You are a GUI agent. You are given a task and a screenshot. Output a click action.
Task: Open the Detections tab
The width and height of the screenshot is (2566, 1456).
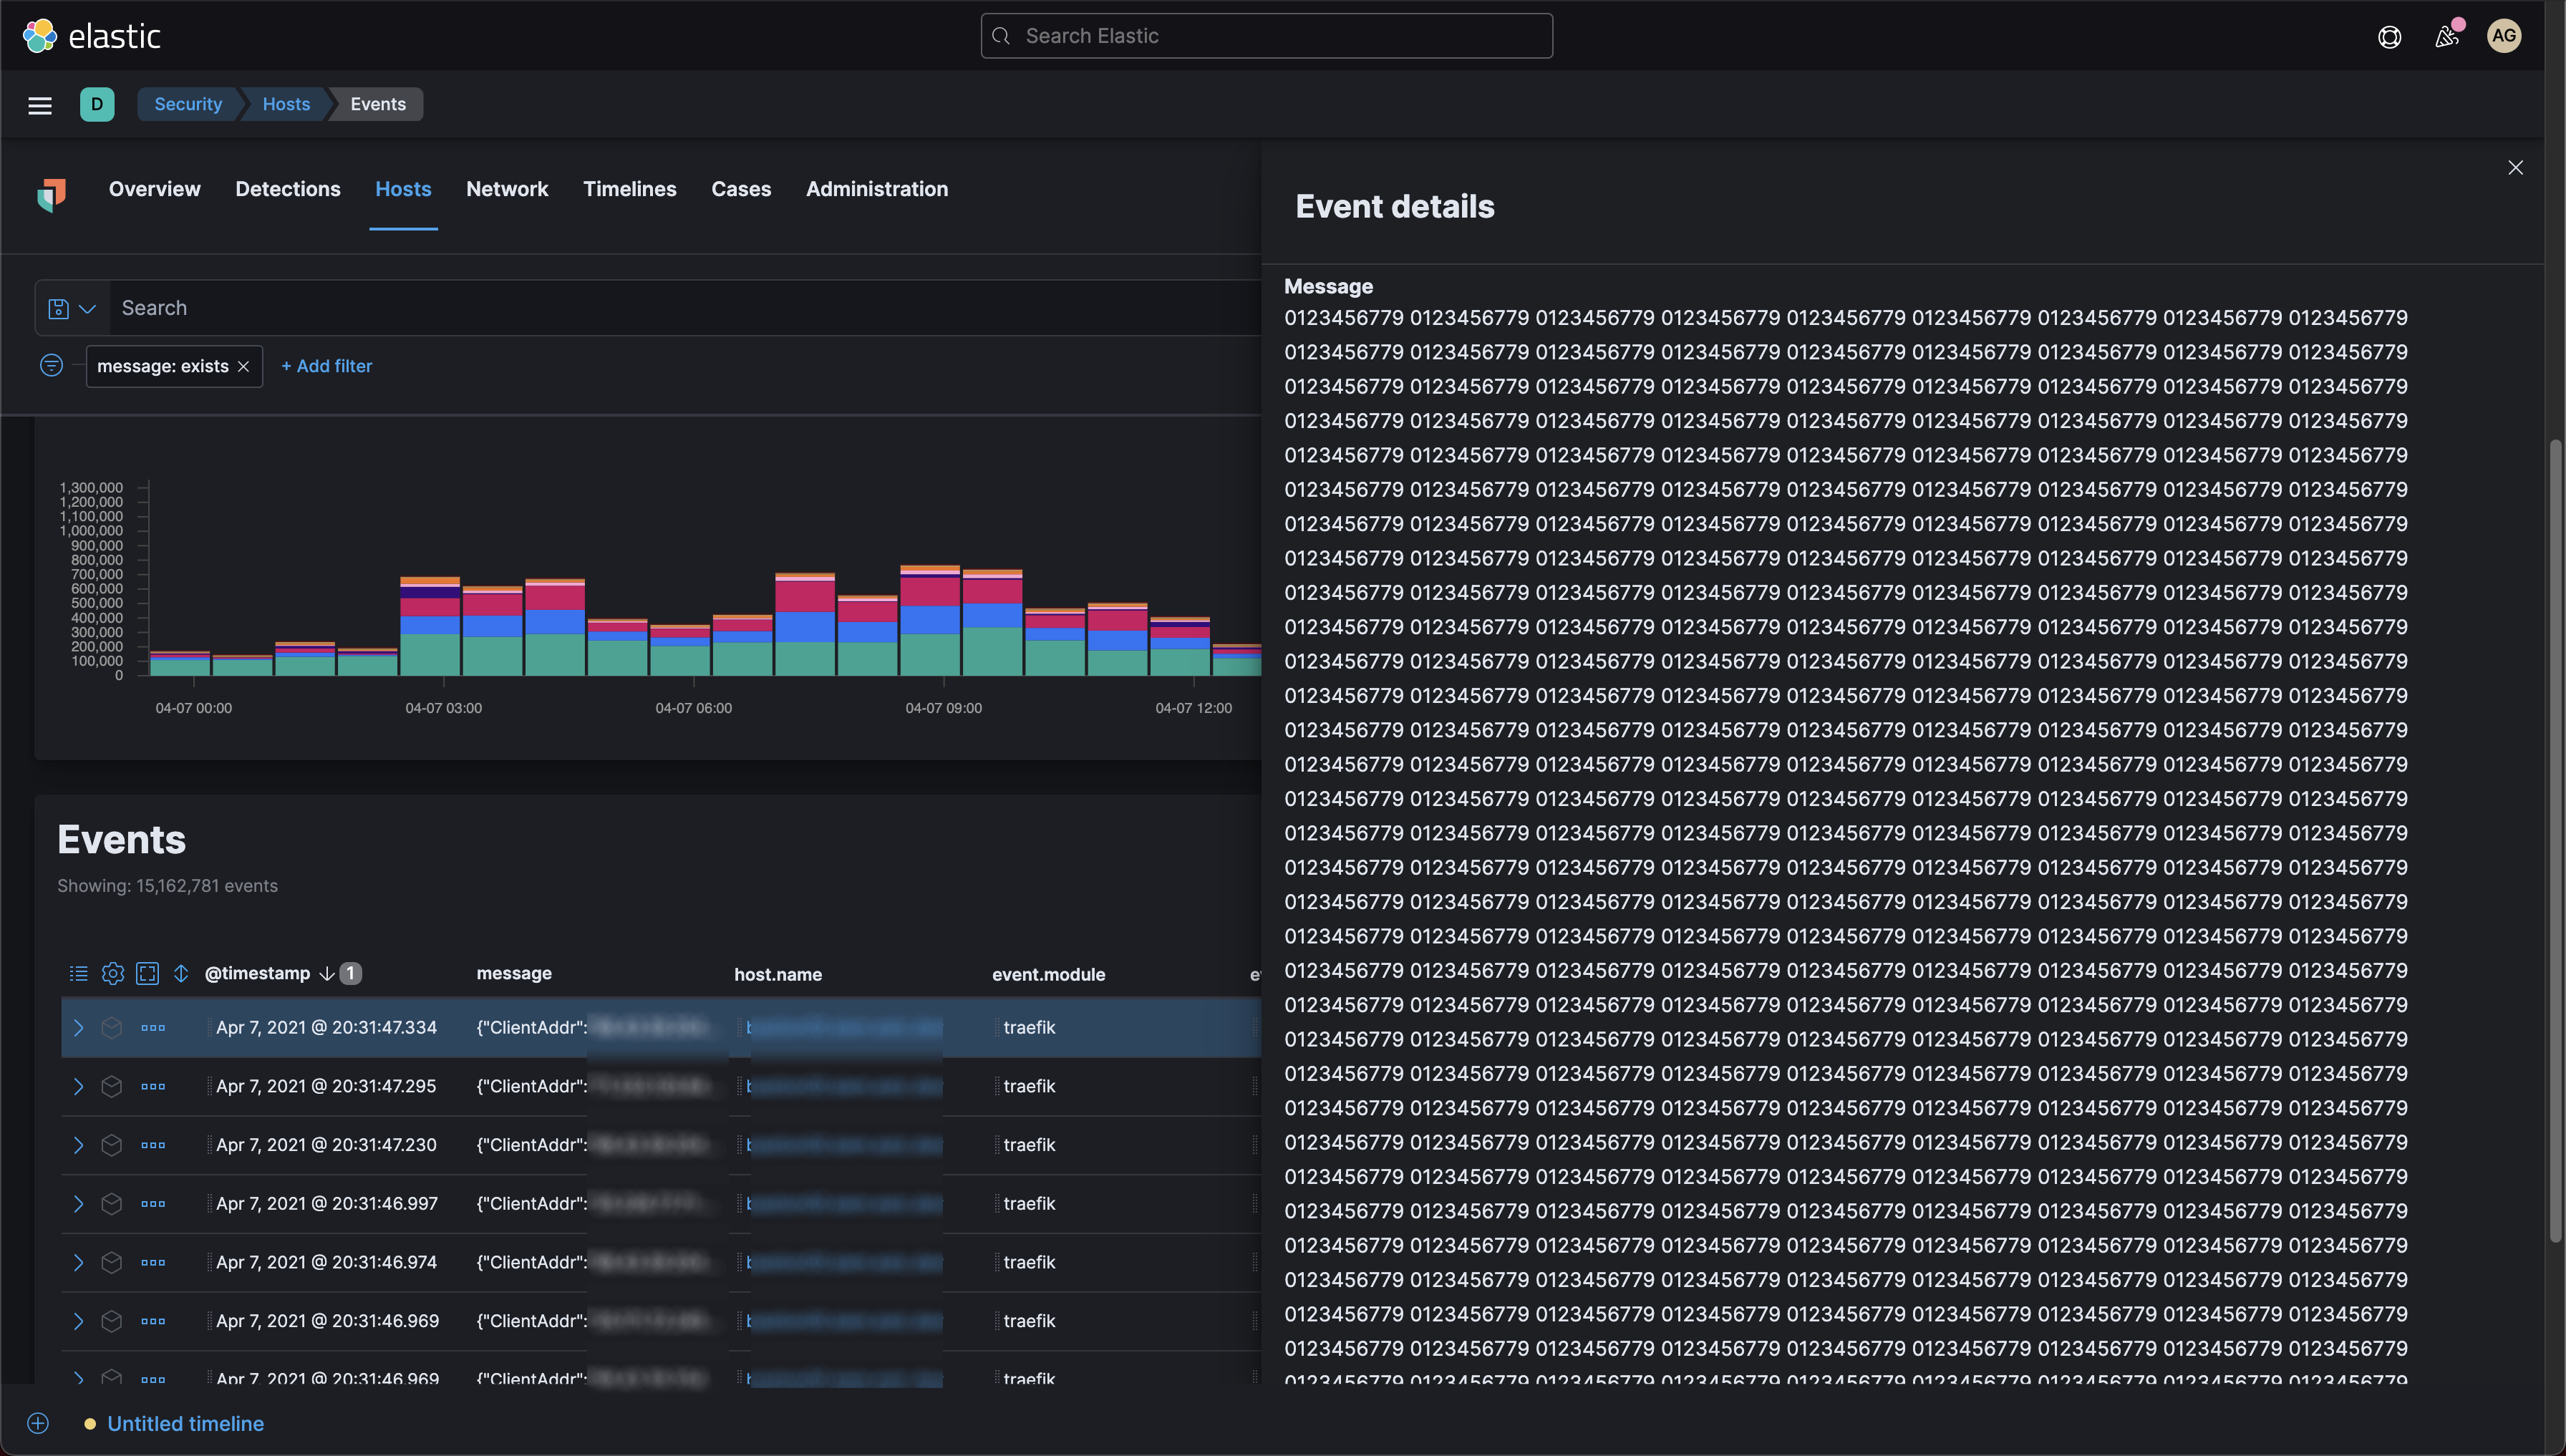click(288, 189)
